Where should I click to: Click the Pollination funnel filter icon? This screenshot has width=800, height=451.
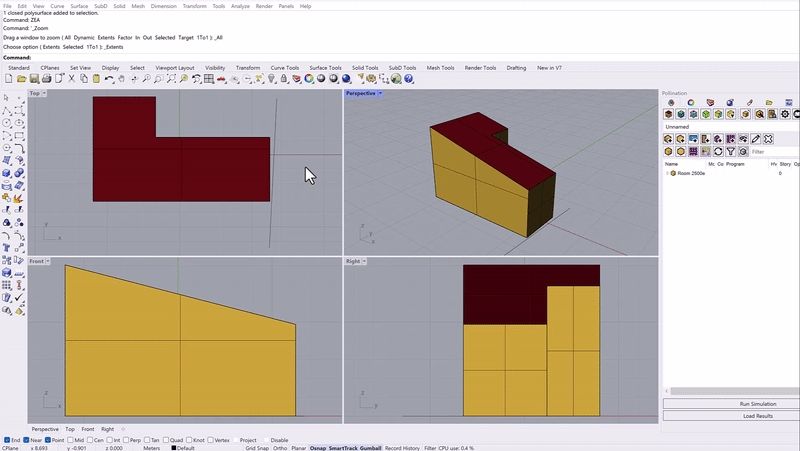(731, 152)
